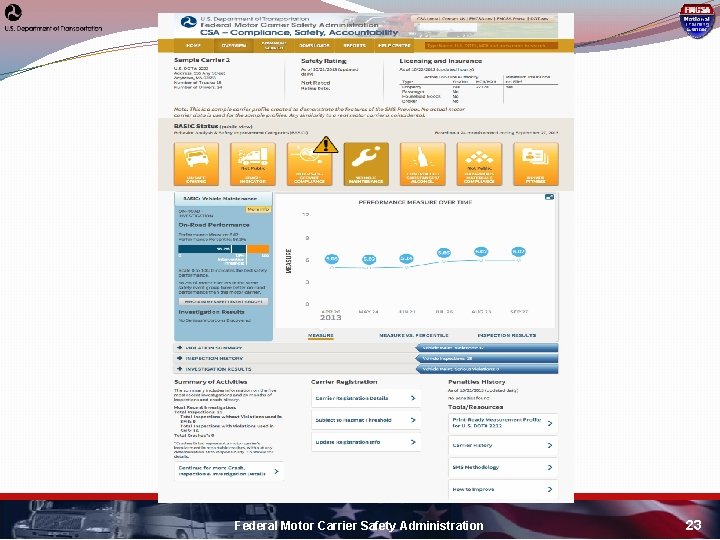
Task: Click the June data point bubble
Action: point(406,259)
